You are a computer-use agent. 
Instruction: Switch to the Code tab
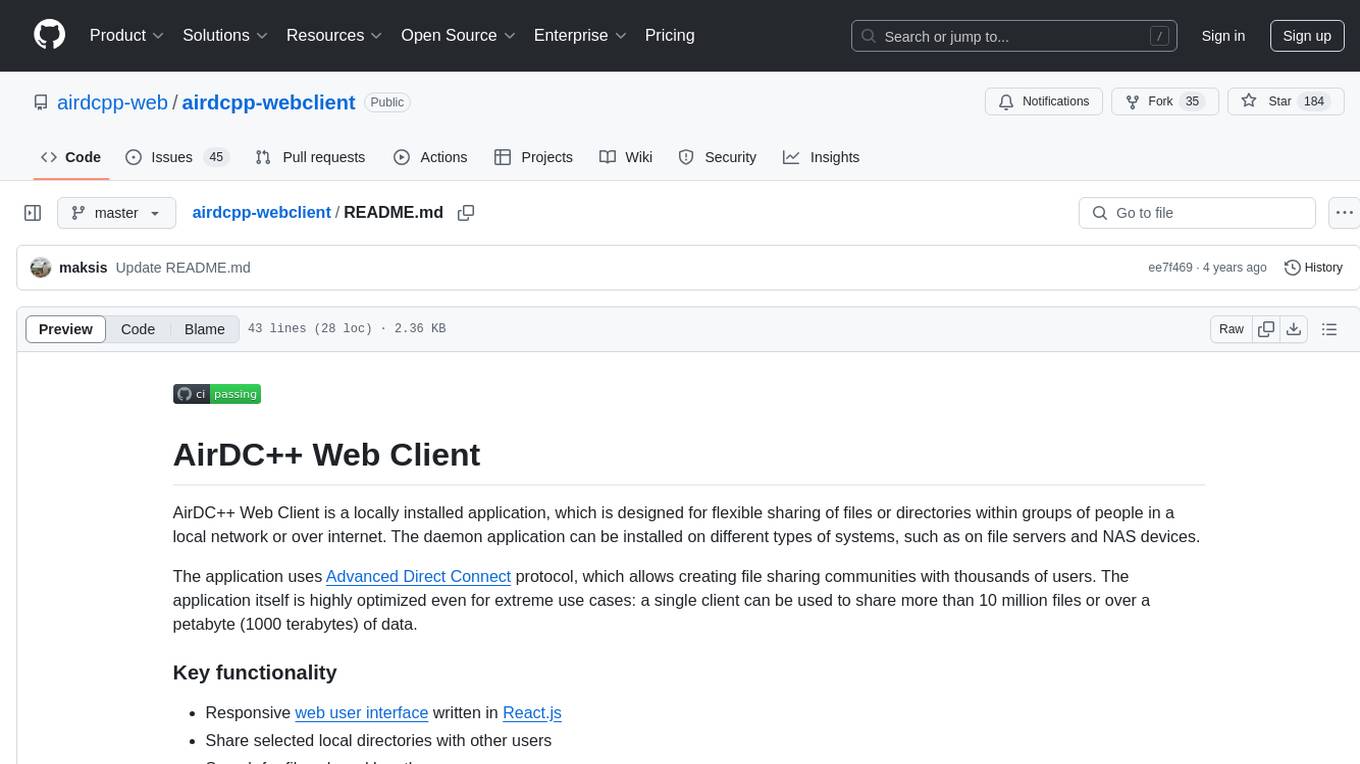71,157
